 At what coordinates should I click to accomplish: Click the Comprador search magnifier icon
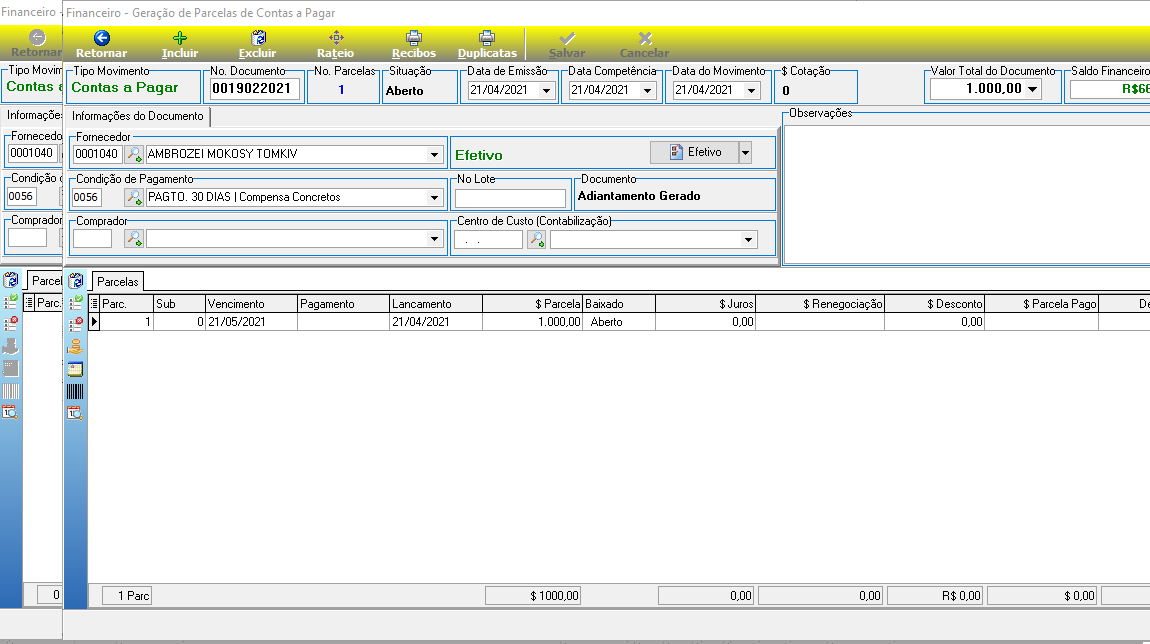(133, 238)
